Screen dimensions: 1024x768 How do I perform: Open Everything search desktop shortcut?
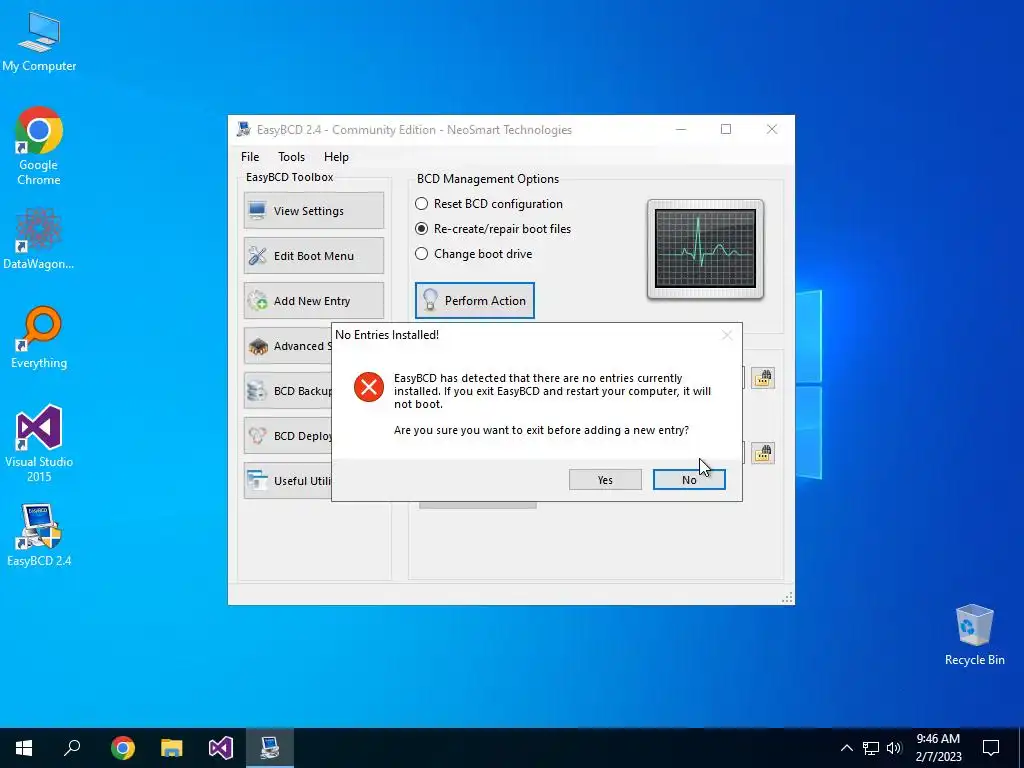pyautogui.click(x=39, y=337)
